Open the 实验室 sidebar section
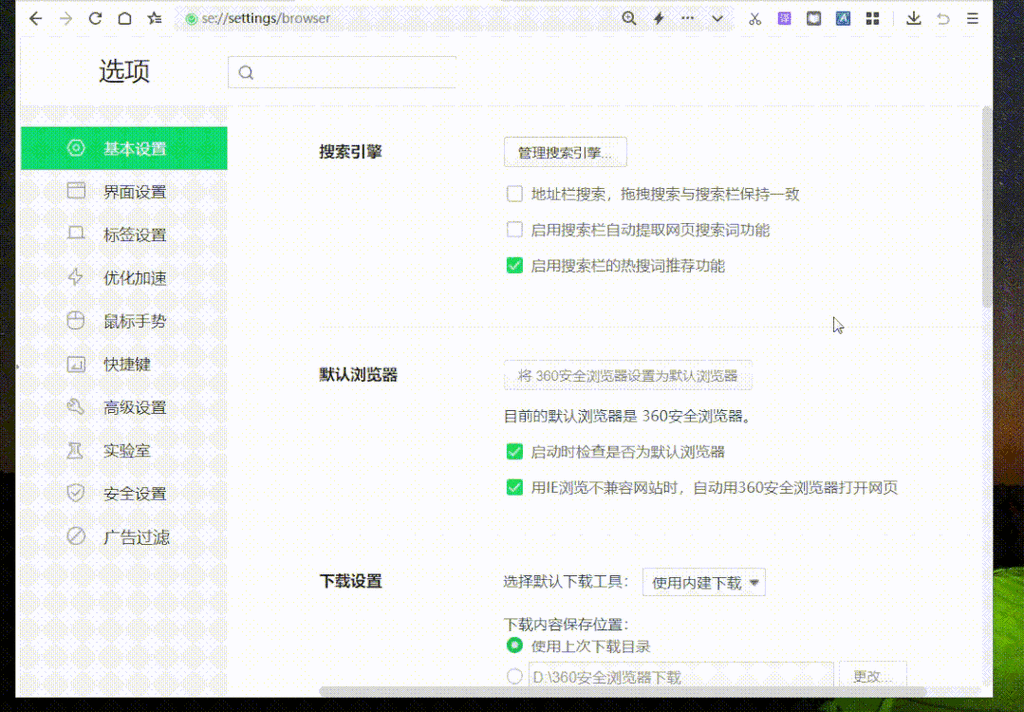1024x712 pixels. pyautogui.click(x=121, y=450)
